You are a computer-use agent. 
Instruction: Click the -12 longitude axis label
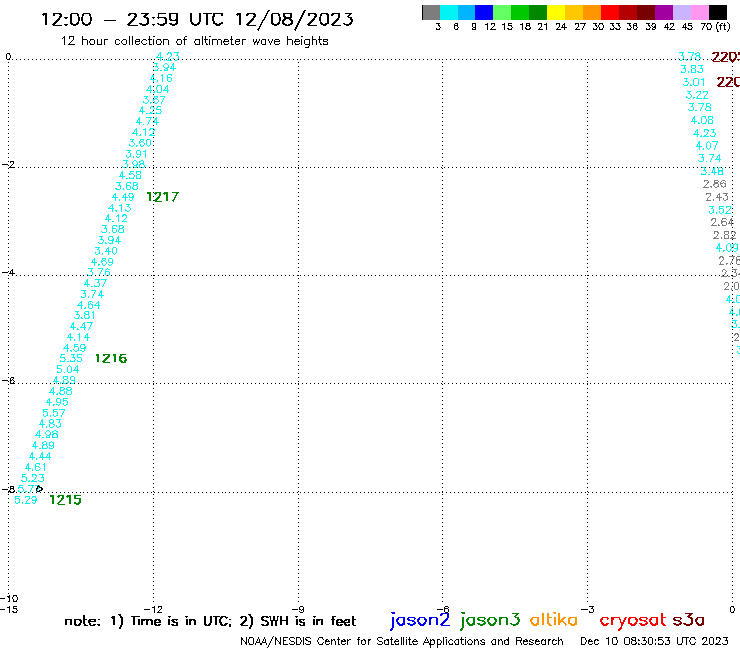tap(153, 609)
